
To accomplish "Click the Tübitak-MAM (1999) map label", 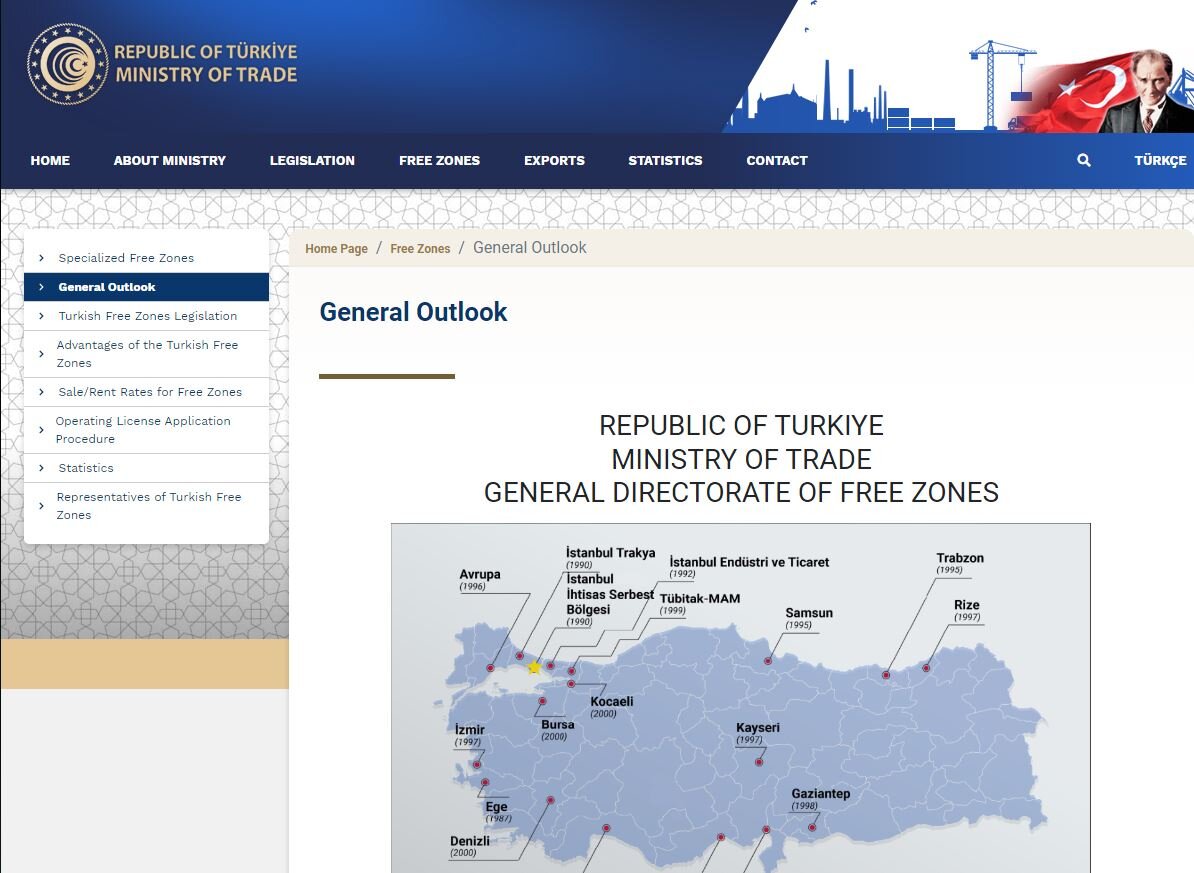I will coord(700,604).
